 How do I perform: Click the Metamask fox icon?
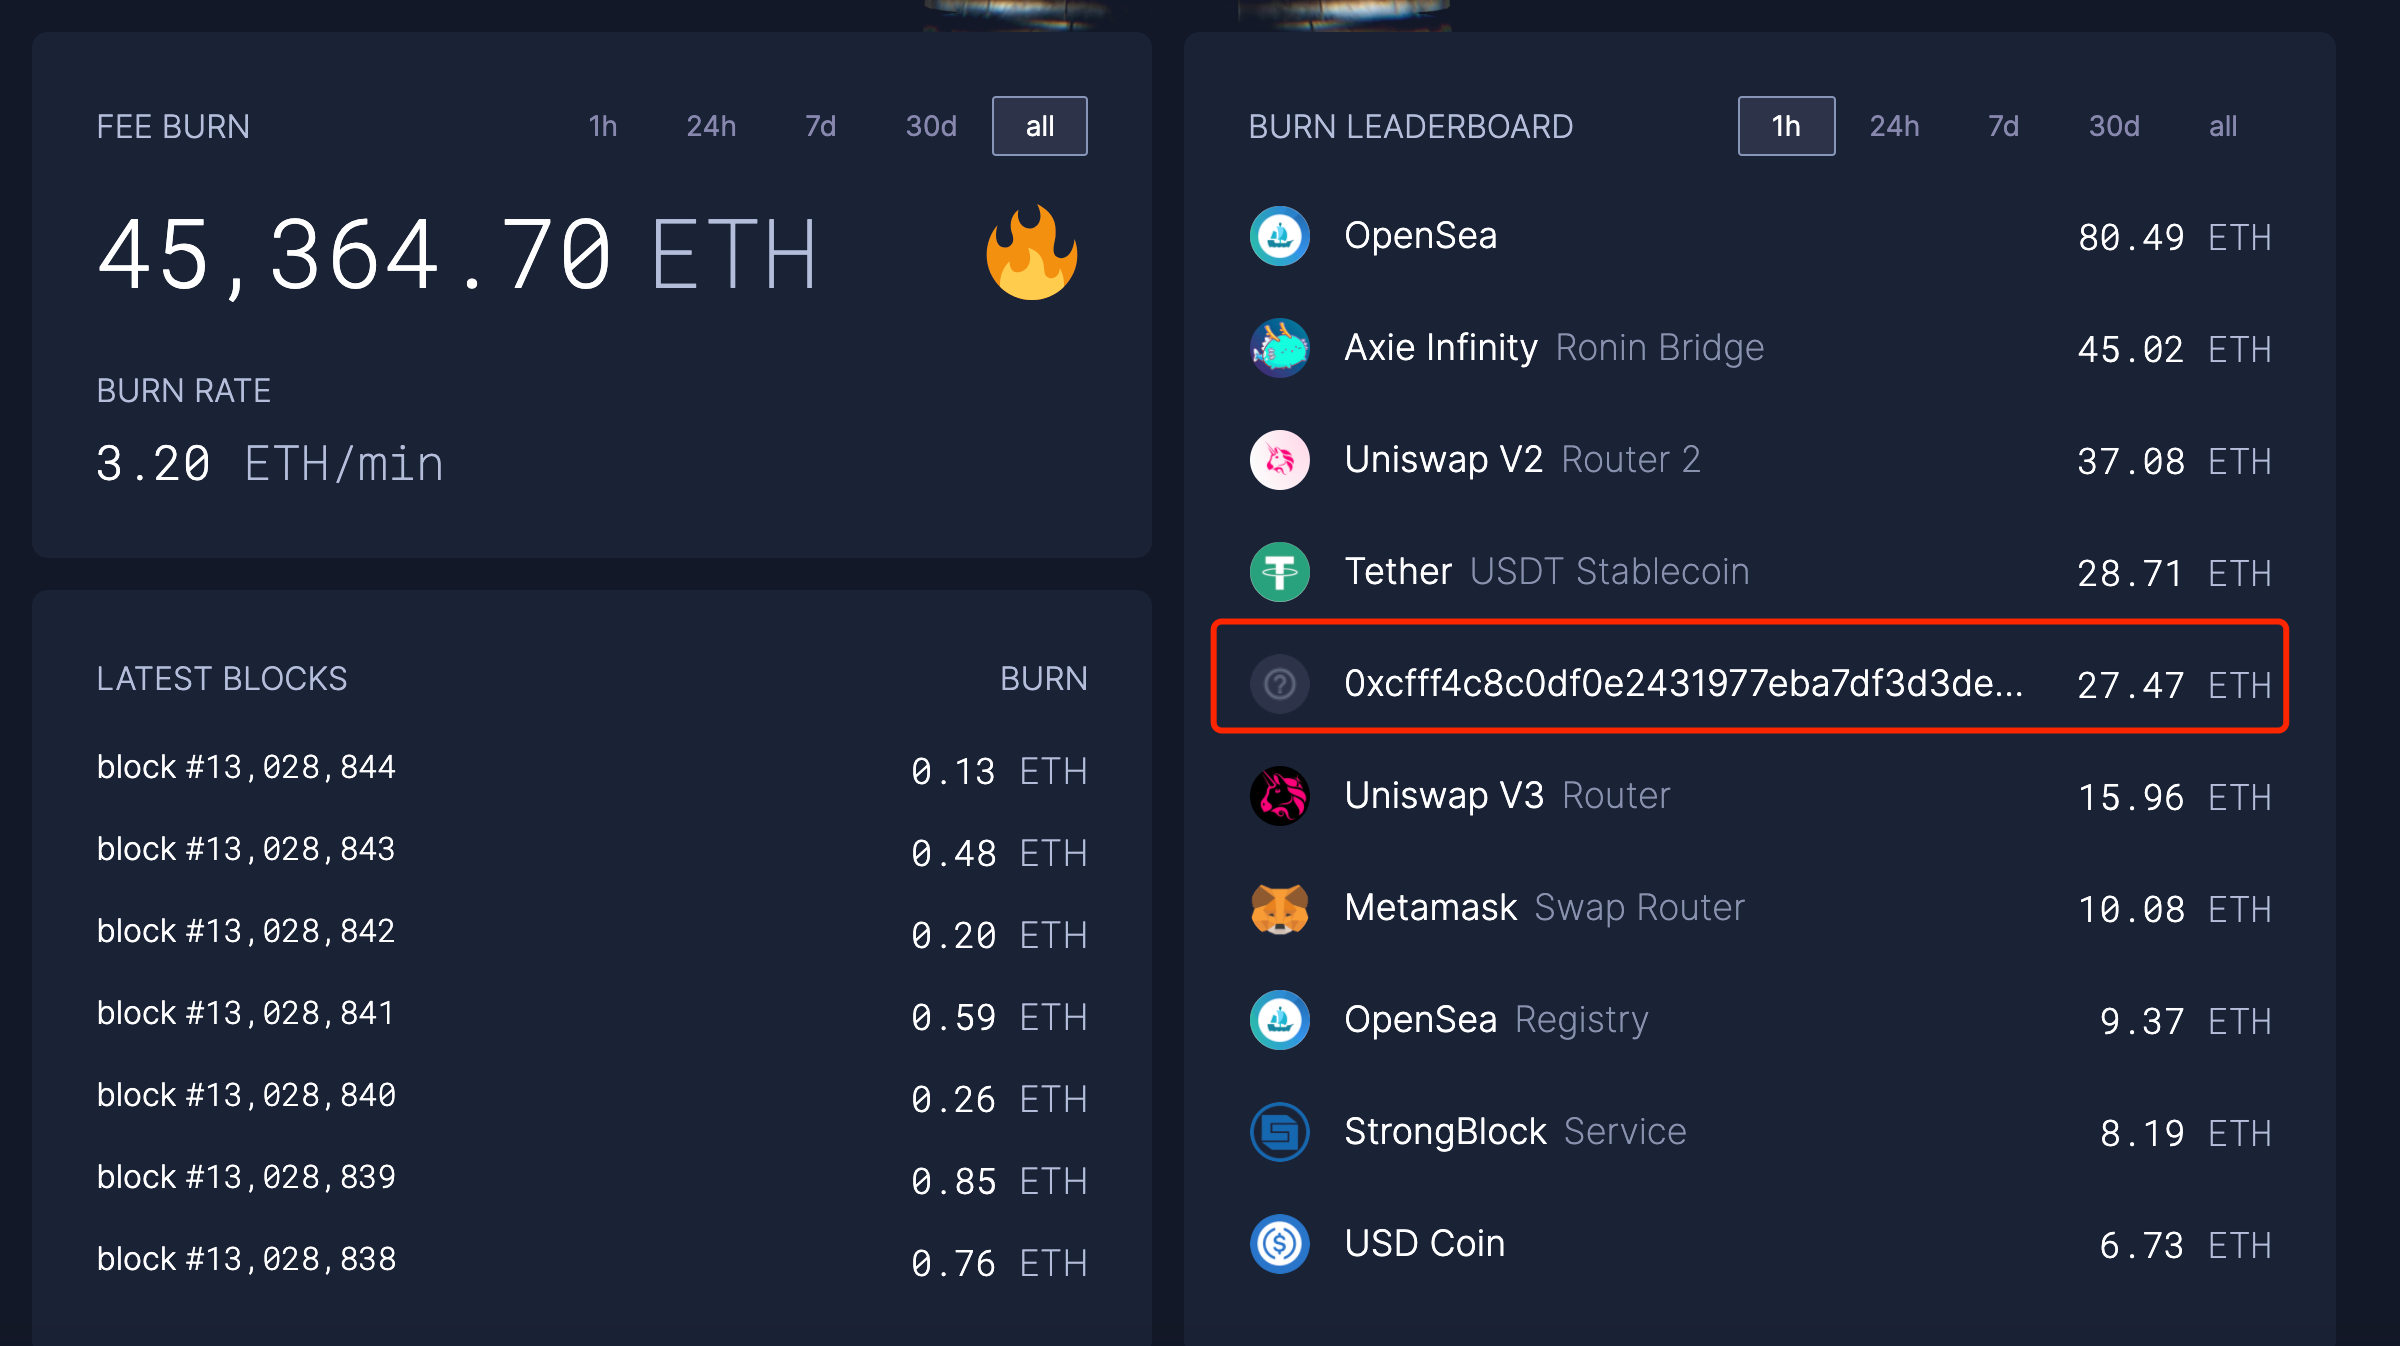coord(1280,908)
